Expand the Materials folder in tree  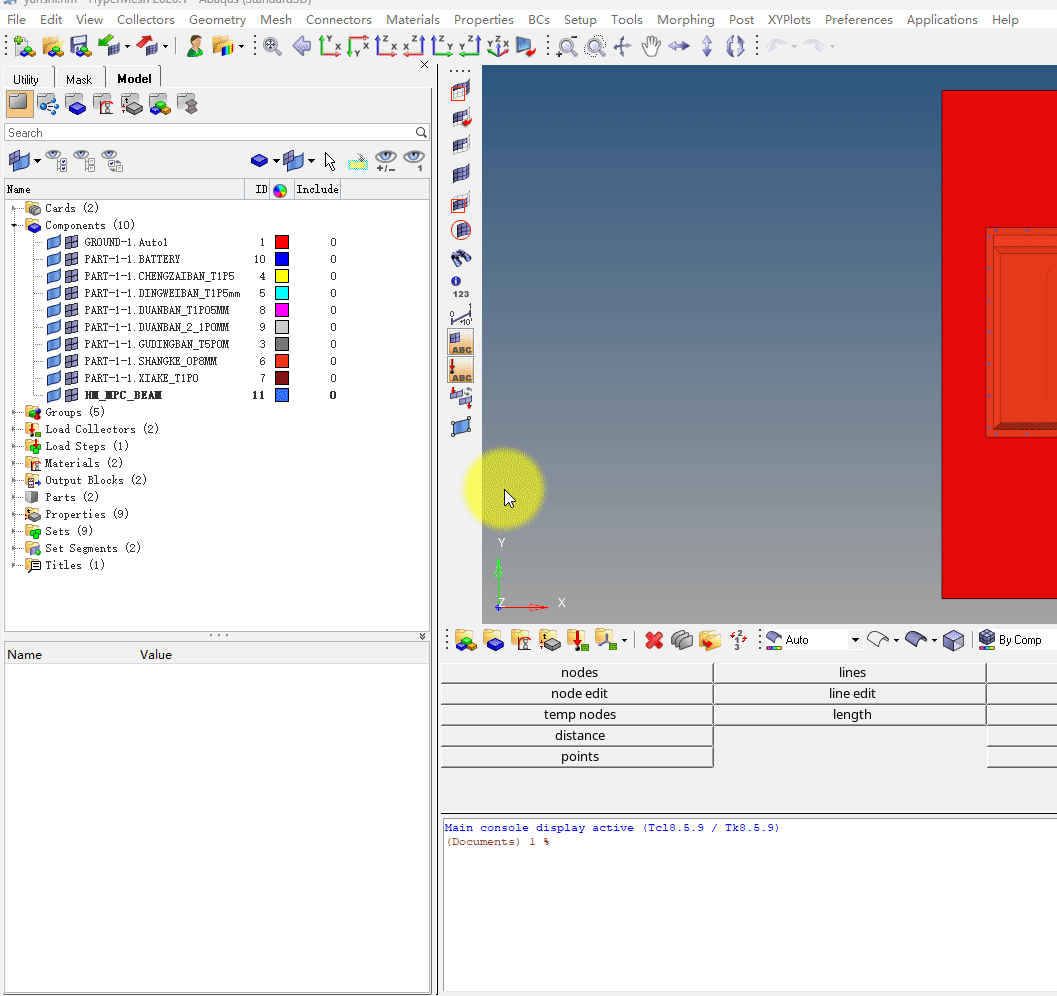click(15, 463)
